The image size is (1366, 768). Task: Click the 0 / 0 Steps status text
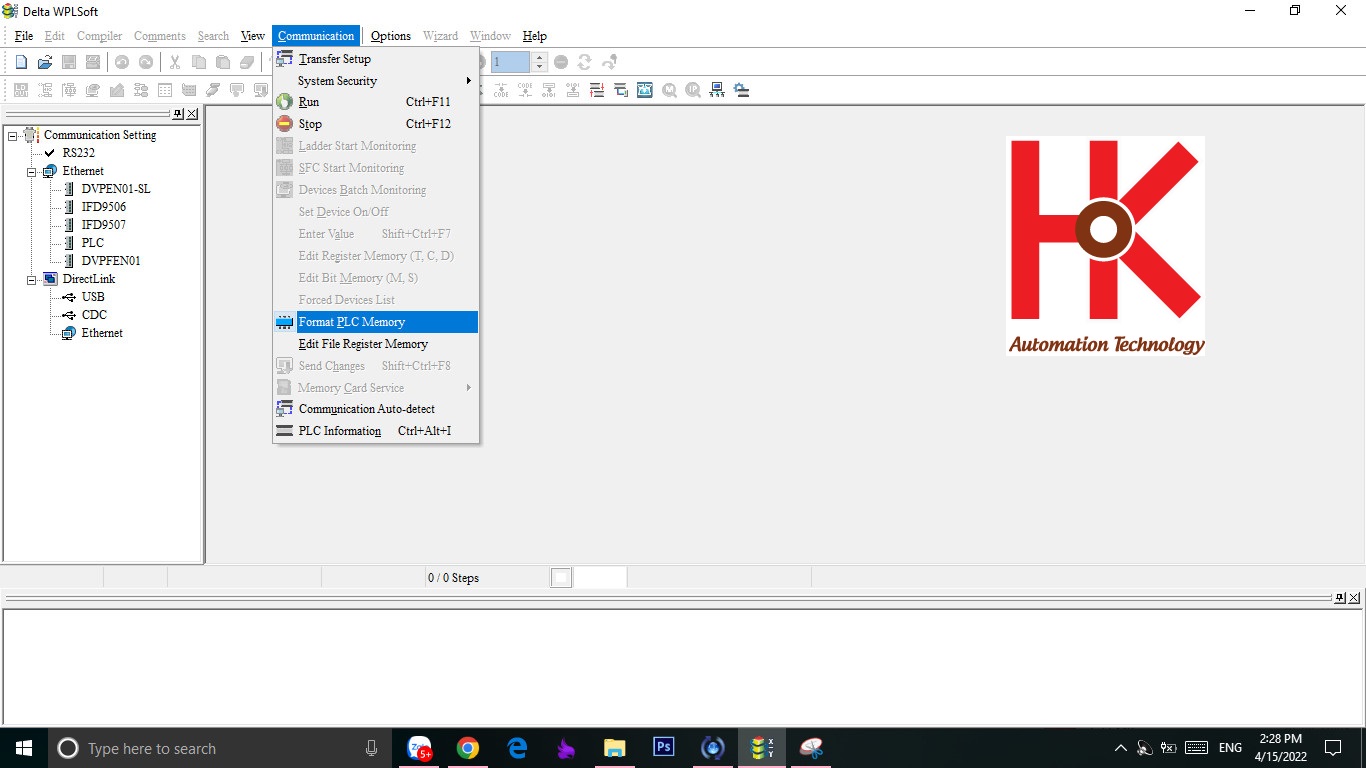click(x=453, y=578)
